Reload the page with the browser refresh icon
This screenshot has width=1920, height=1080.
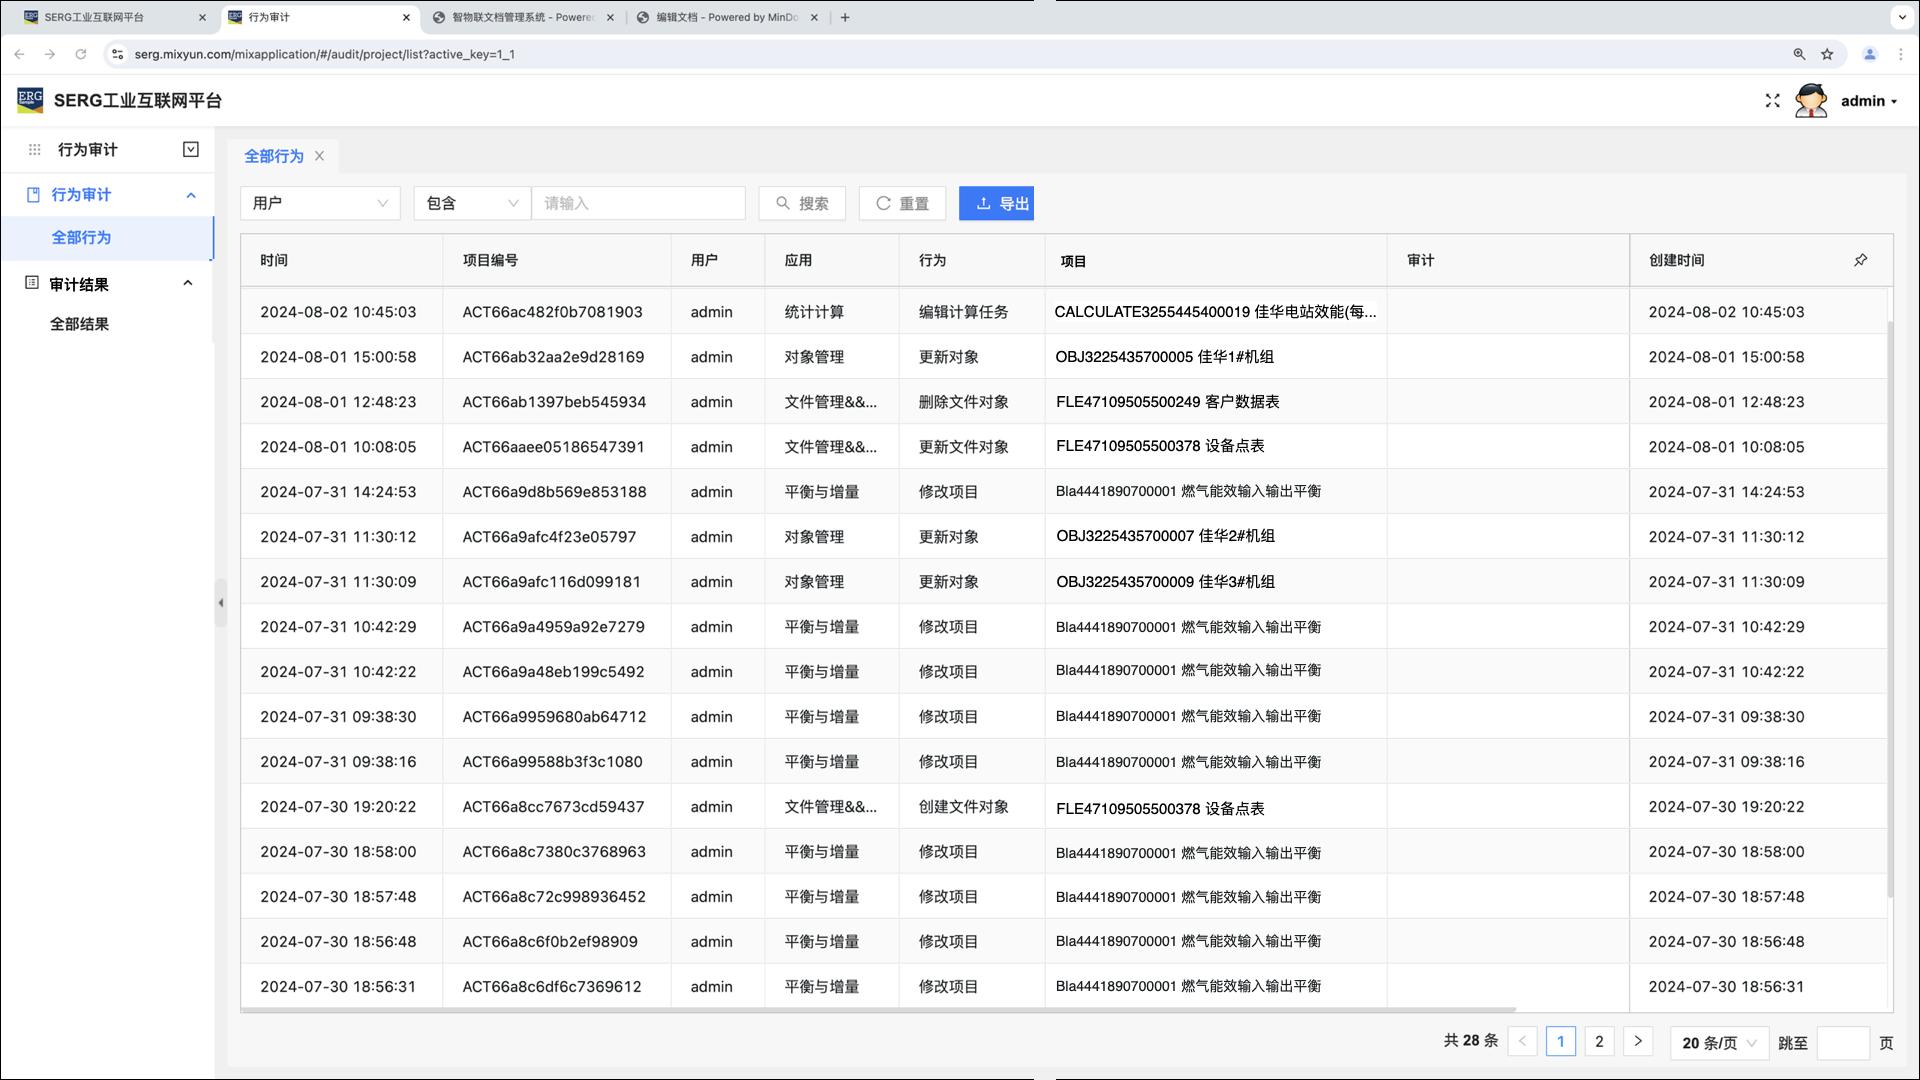tap(81, 54)
